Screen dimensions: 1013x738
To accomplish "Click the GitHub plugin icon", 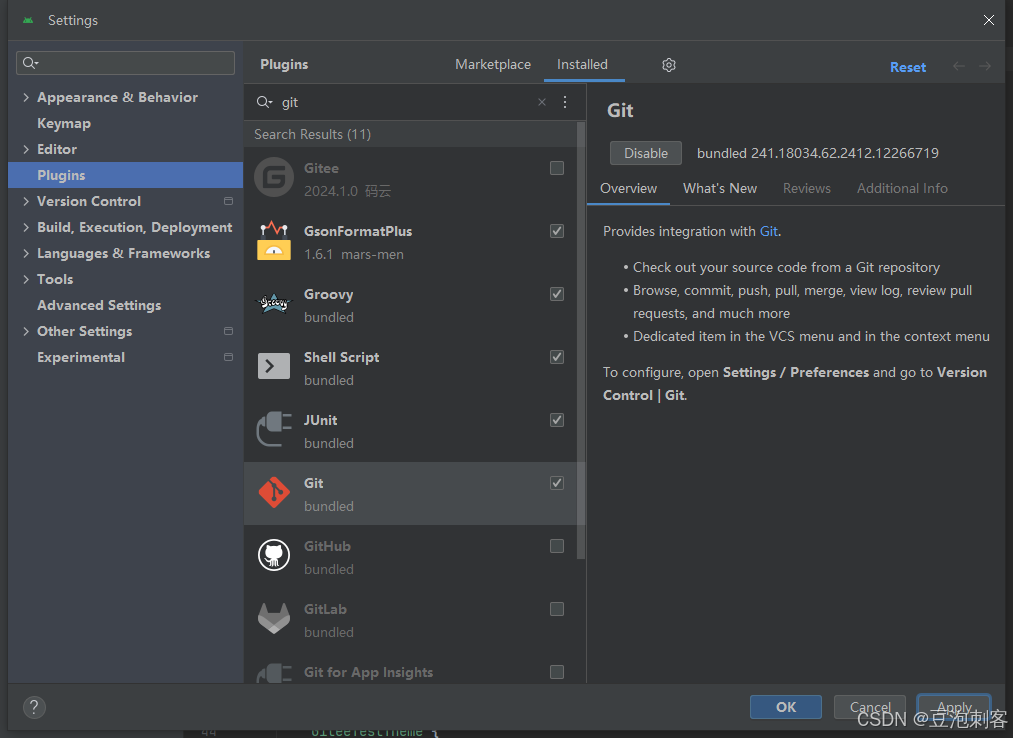I will coord(273,555).
